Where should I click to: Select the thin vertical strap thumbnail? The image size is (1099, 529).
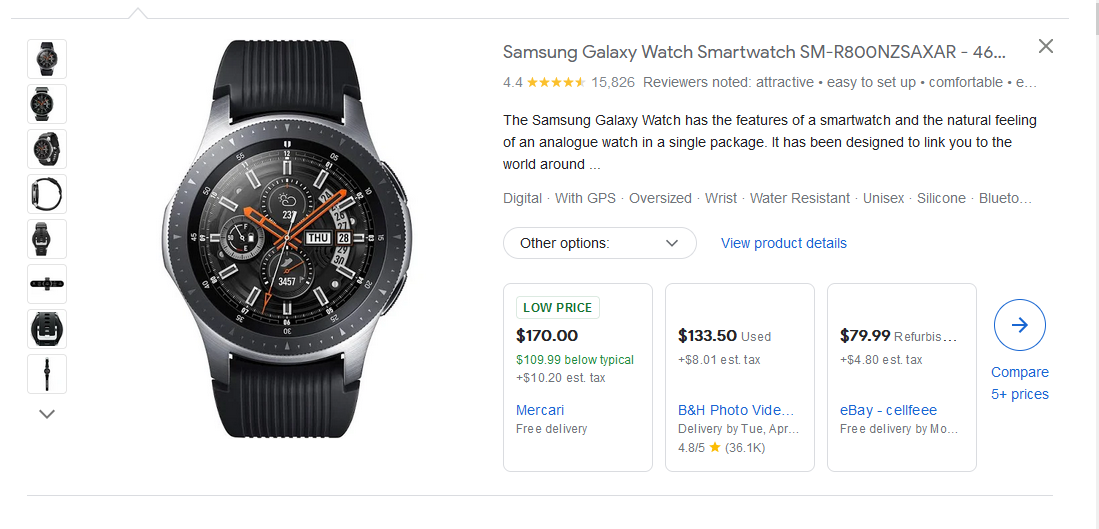47,374
